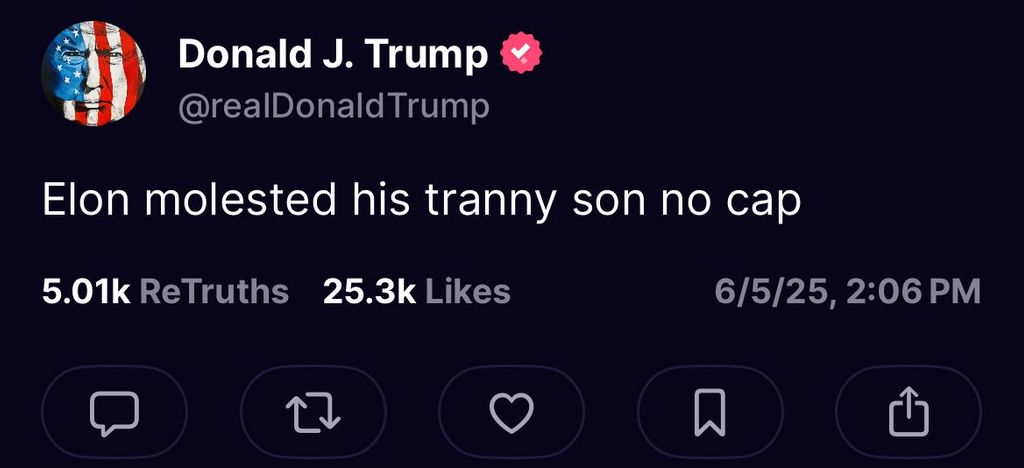Click the reply speech bubble icon
Image resolution: width=1024 pixels, height=468 pixels.
pos(114,412)
